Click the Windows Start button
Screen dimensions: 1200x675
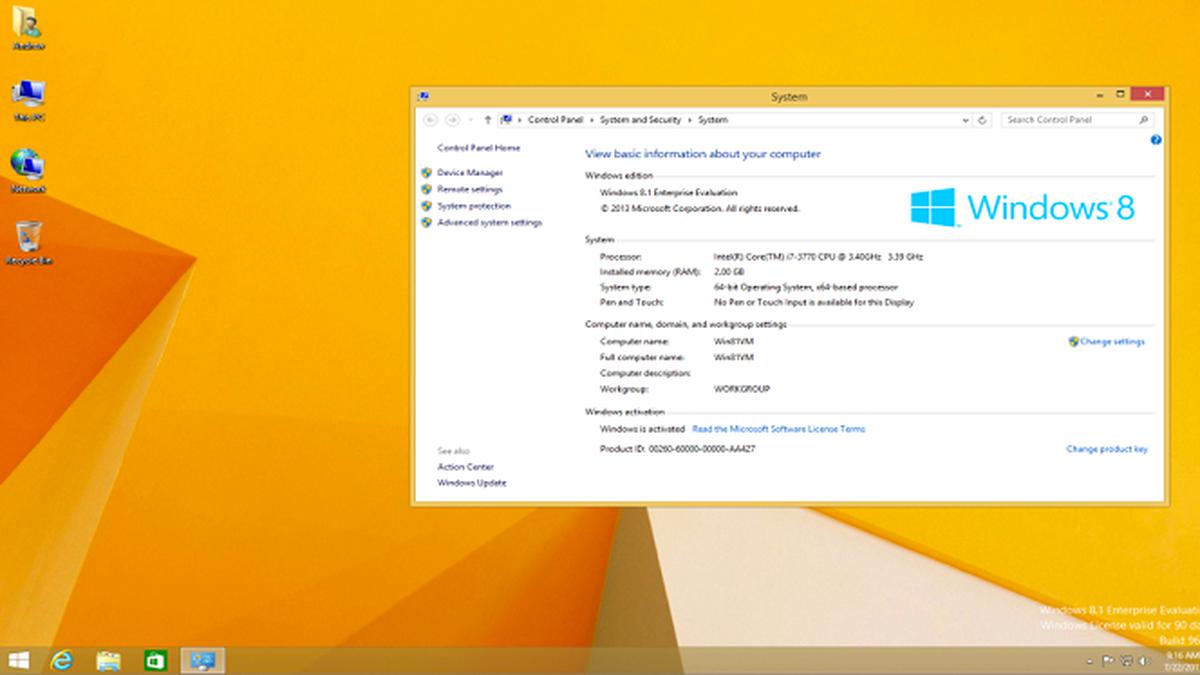[18, 660]
